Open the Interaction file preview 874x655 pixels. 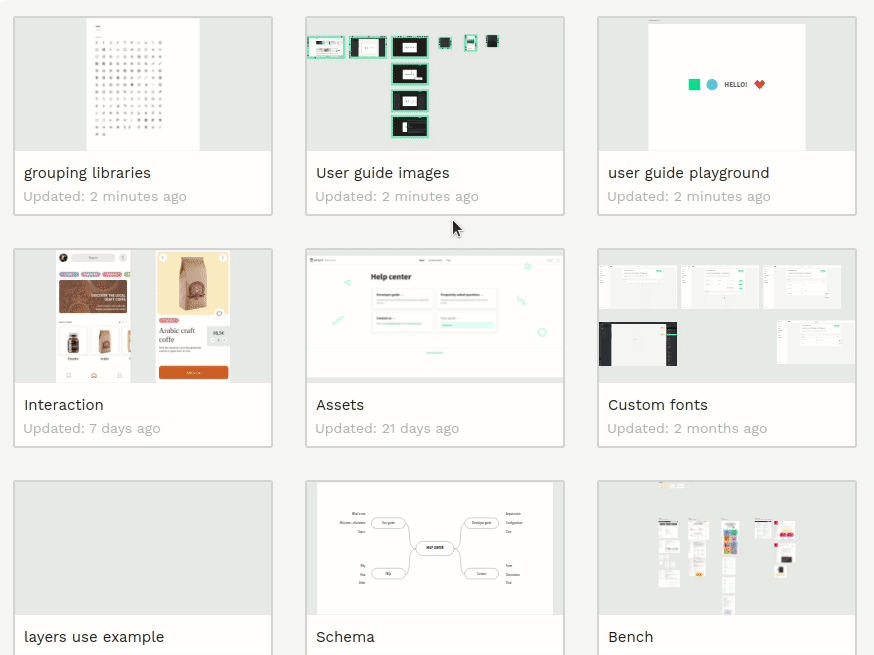[x=143, y=316]
